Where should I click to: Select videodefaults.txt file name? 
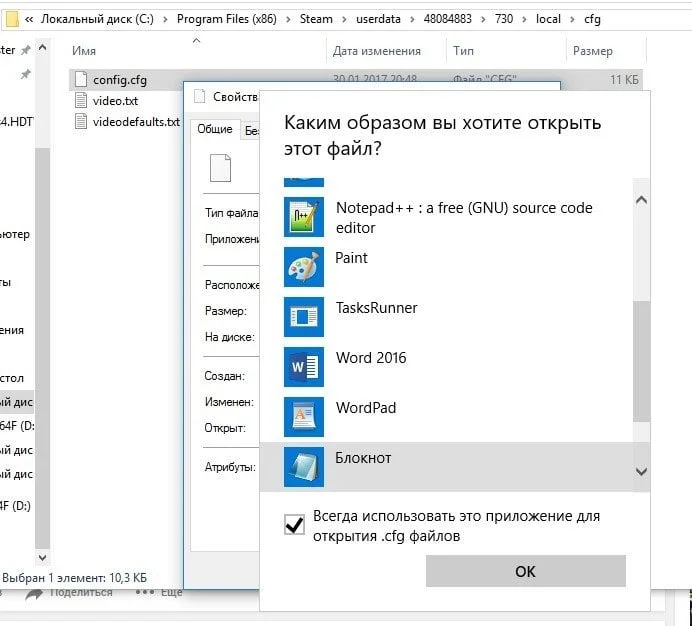click(x=136, y=121)
